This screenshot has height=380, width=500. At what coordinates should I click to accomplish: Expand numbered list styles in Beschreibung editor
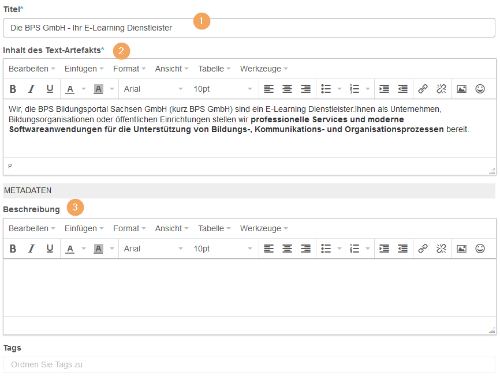pos(368,249)
